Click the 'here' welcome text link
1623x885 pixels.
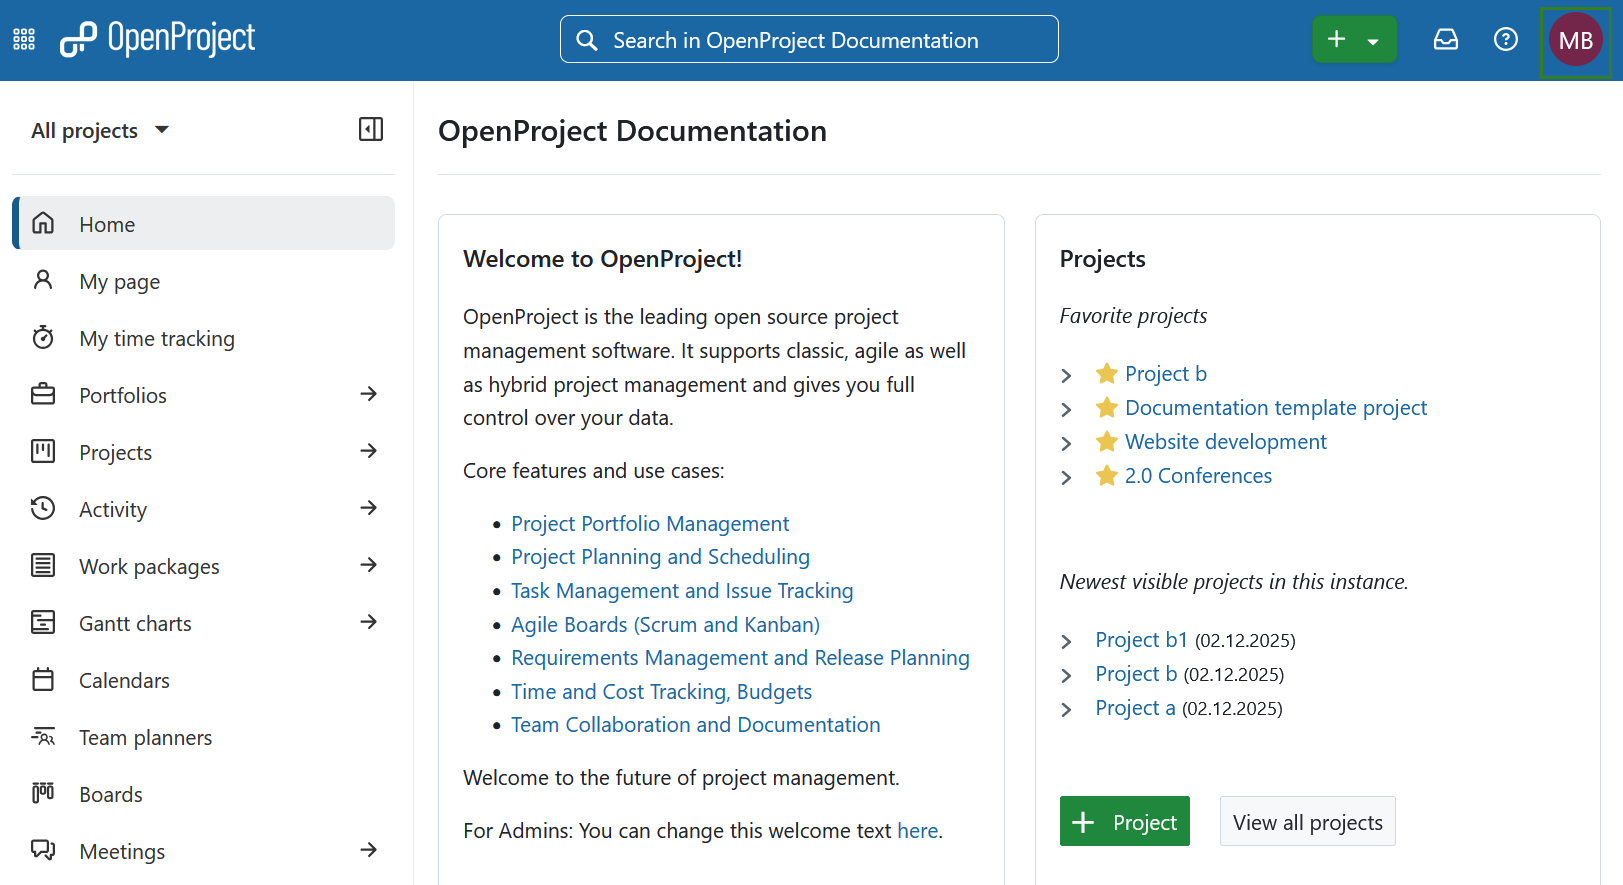coord(917,830)
